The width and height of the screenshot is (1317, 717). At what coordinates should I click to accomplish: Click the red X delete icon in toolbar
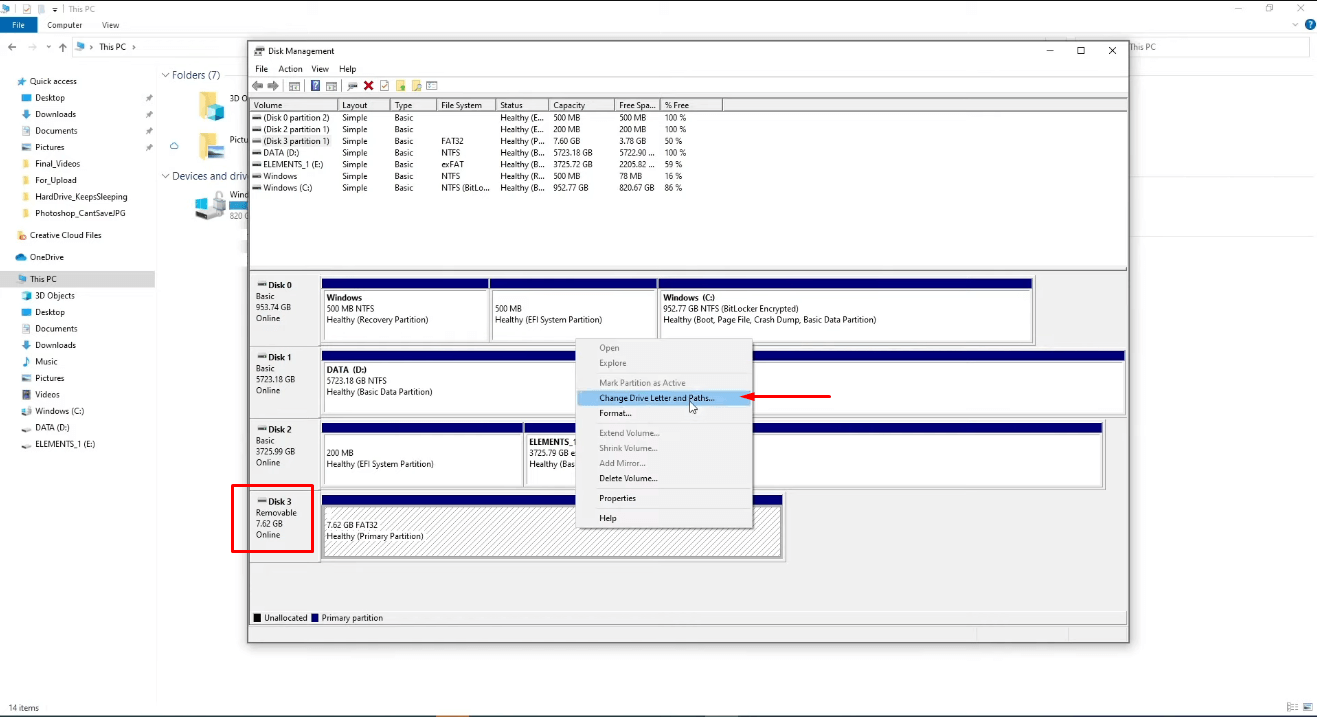coord(369,86)
